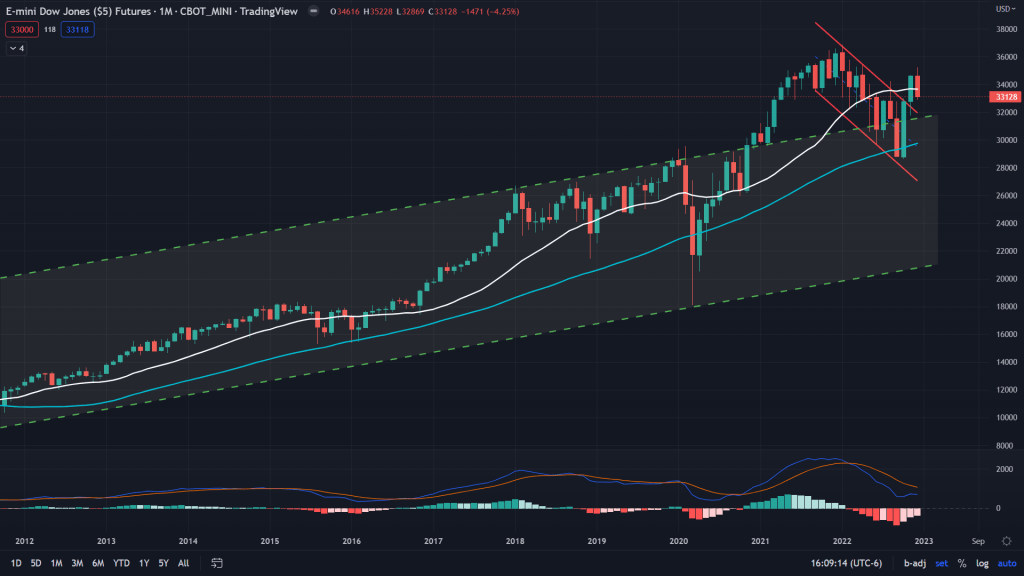Open chart settings gear icon

pos(1003,539)
